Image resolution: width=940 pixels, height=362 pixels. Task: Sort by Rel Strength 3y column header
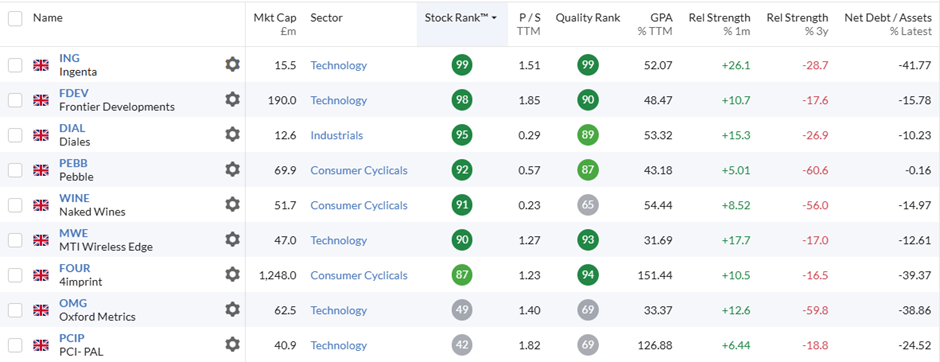797,24
